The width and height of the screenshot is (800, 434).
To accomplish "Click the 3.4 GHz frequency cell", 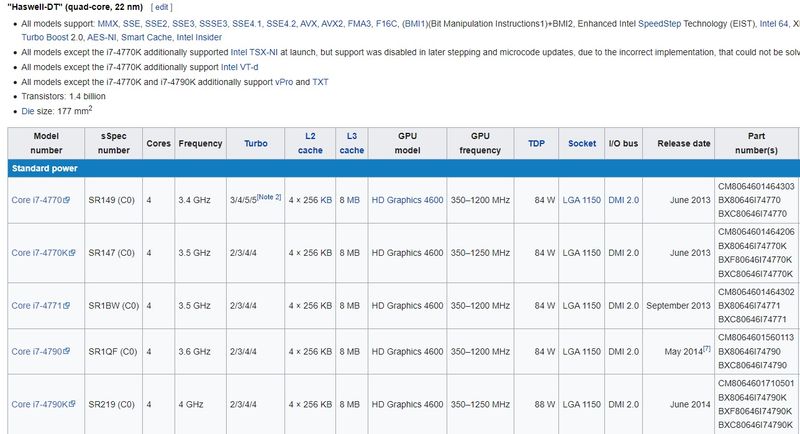I will coord(200,200).
